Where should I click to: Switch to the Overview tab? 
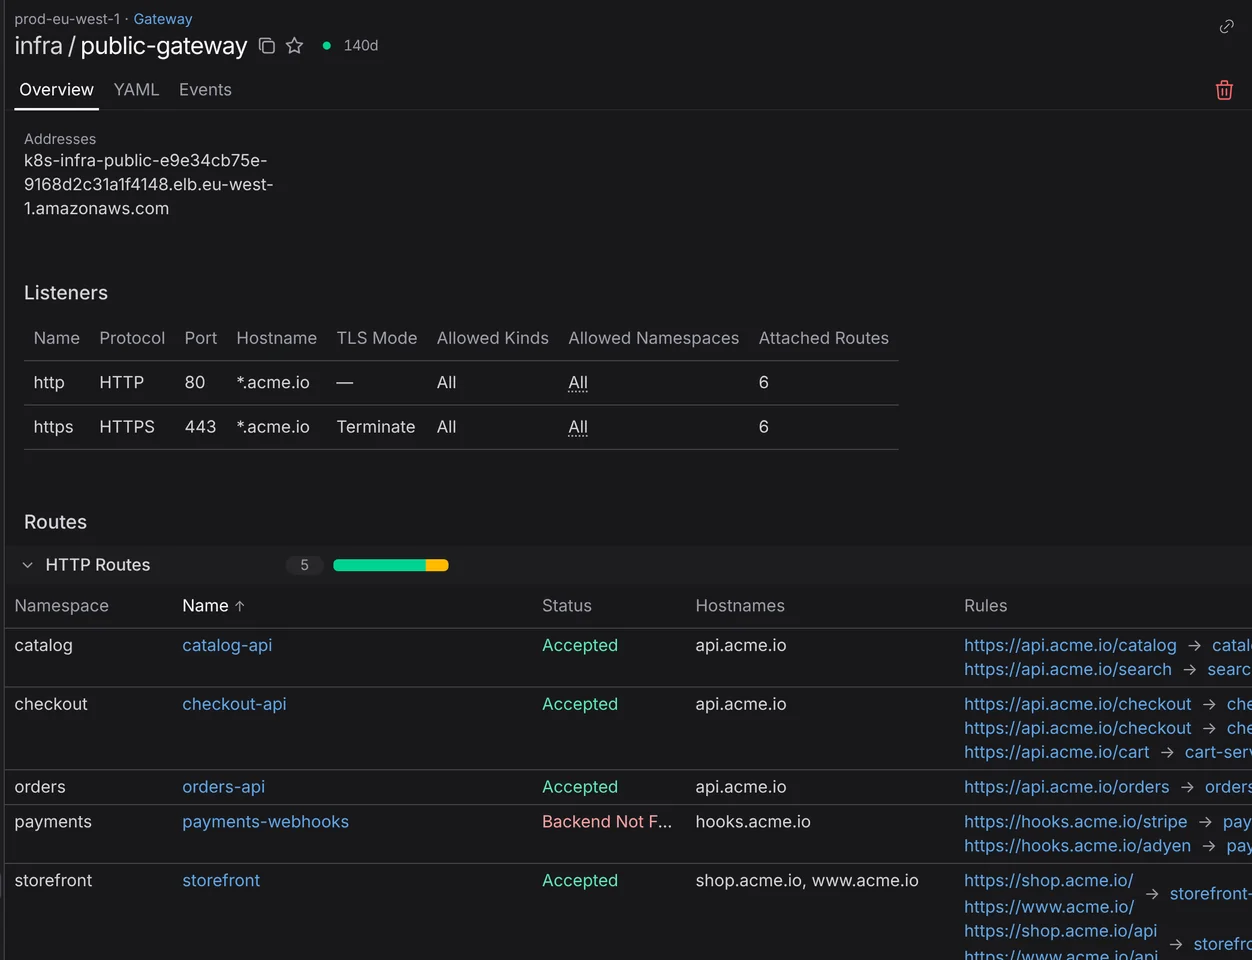coord(56,90)
